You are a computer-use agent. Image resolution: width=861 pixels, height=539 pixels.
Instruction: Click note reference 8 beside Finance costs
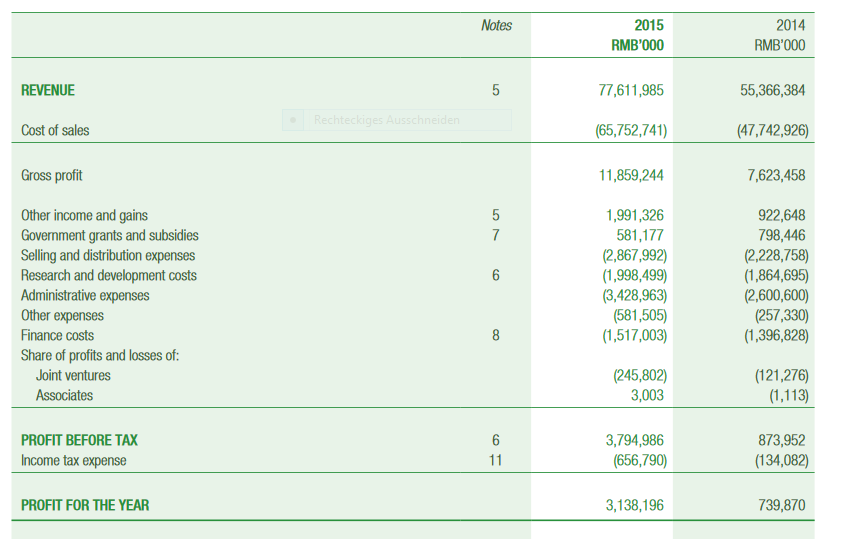click(x=495, y=335)
